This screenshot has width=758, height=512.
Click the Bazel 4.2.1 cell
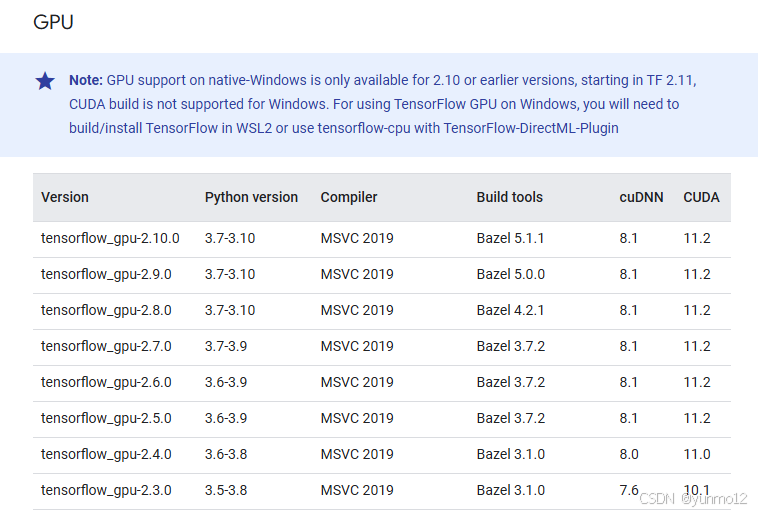(510, 310)
